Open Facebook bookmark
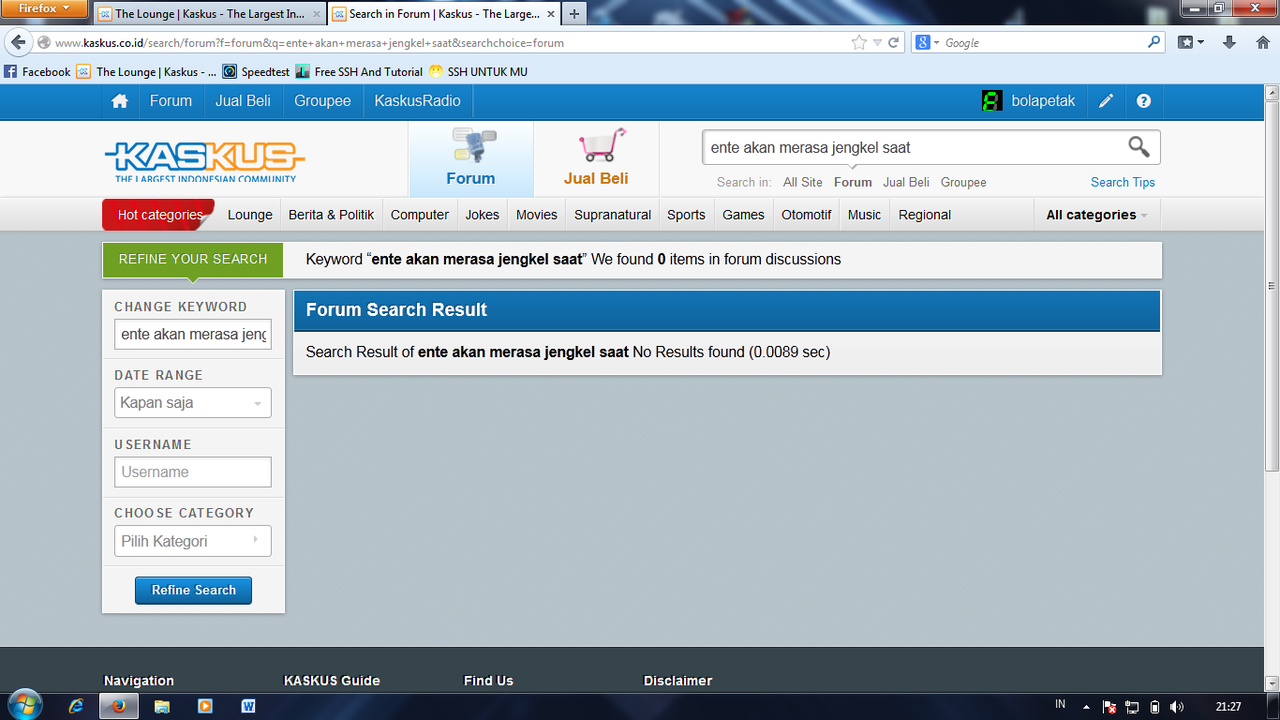The image size is (1280, 720). pos(38,72)
